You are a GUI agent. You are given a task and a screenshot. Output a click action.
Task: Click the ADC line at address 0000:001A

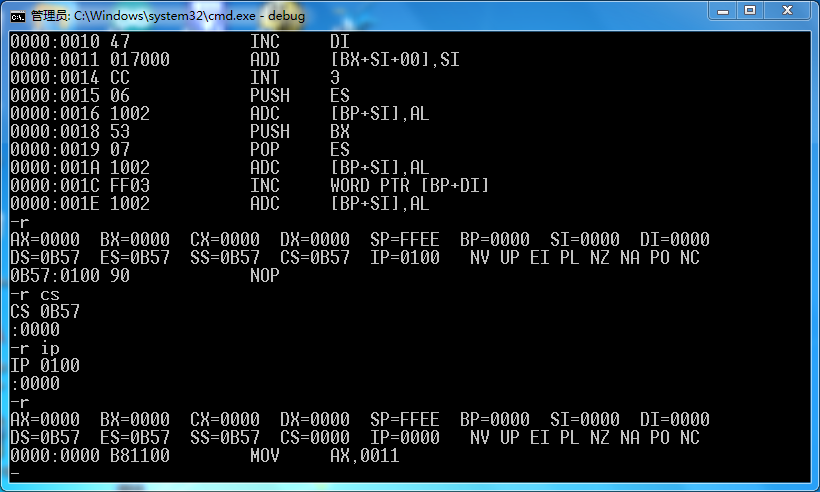220,167
